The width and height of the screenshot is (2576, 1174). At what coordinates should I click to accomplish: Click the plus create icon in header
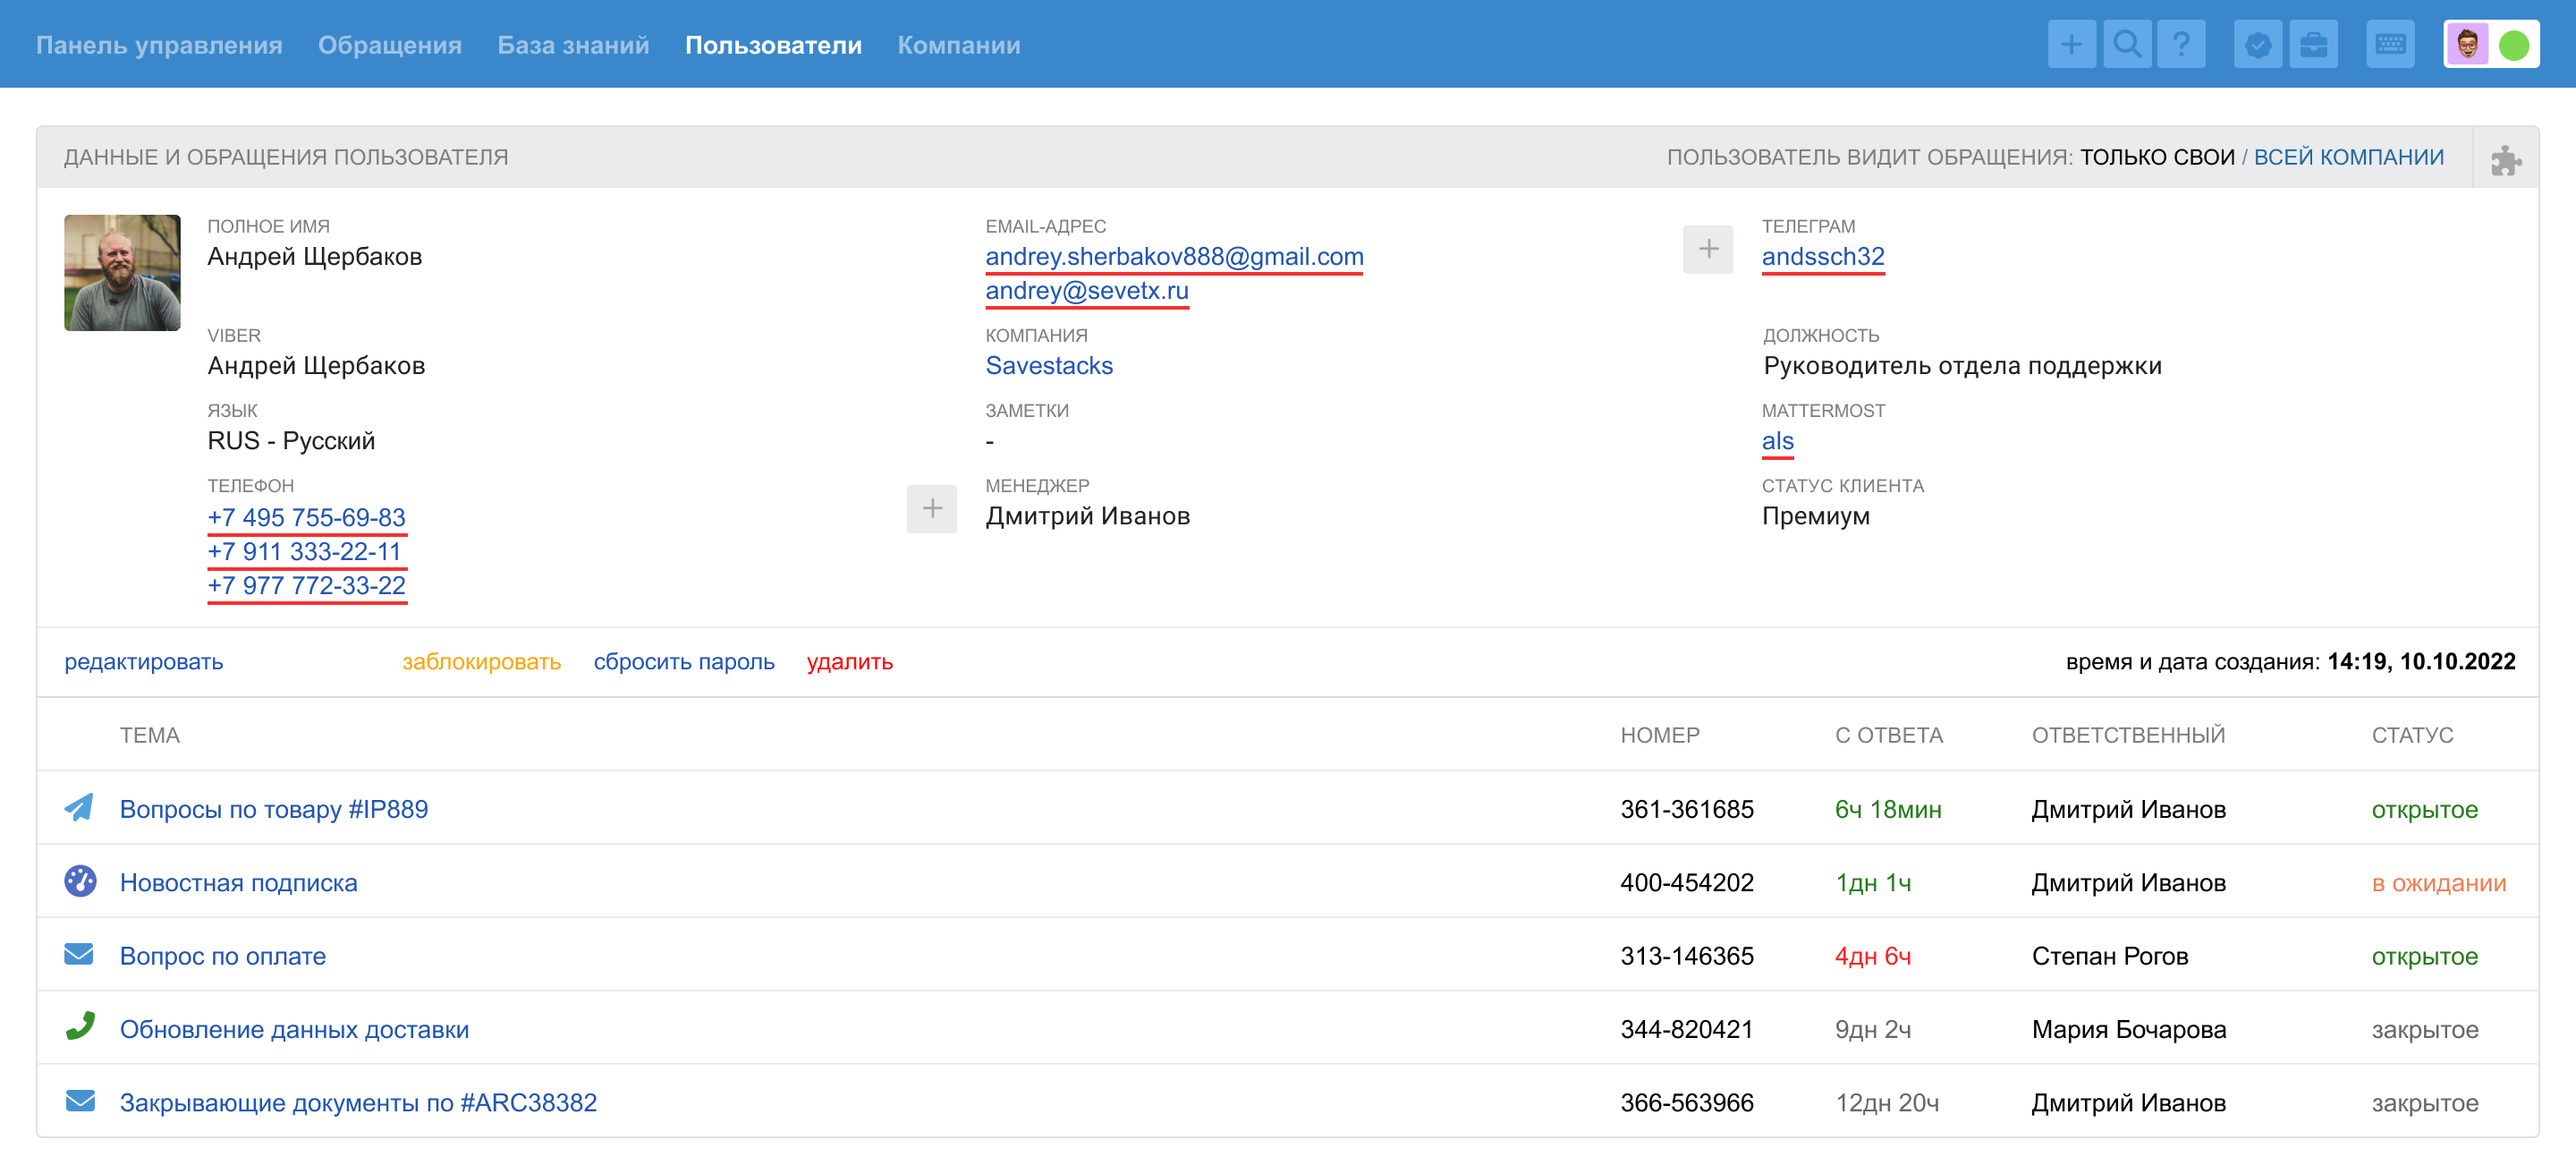click(2070, 45)
